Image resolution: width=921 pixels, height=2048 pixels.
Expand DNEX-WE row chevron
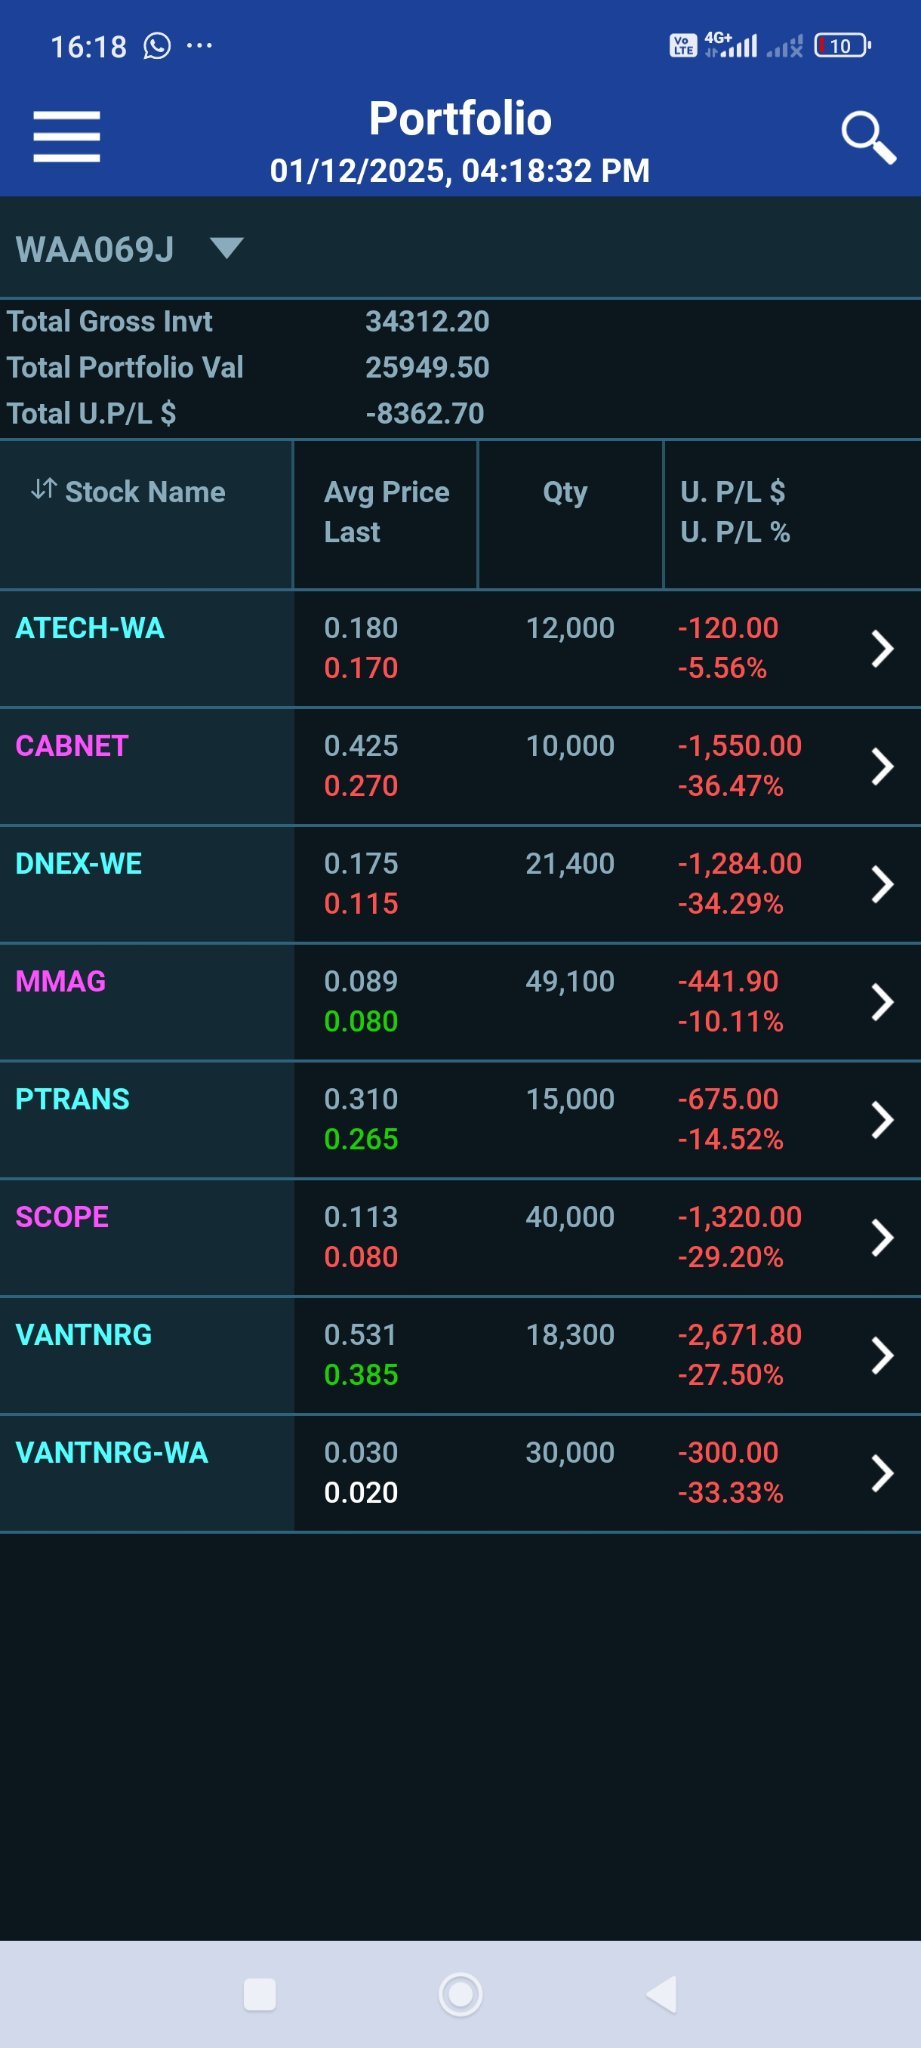[x=882, y=884]
